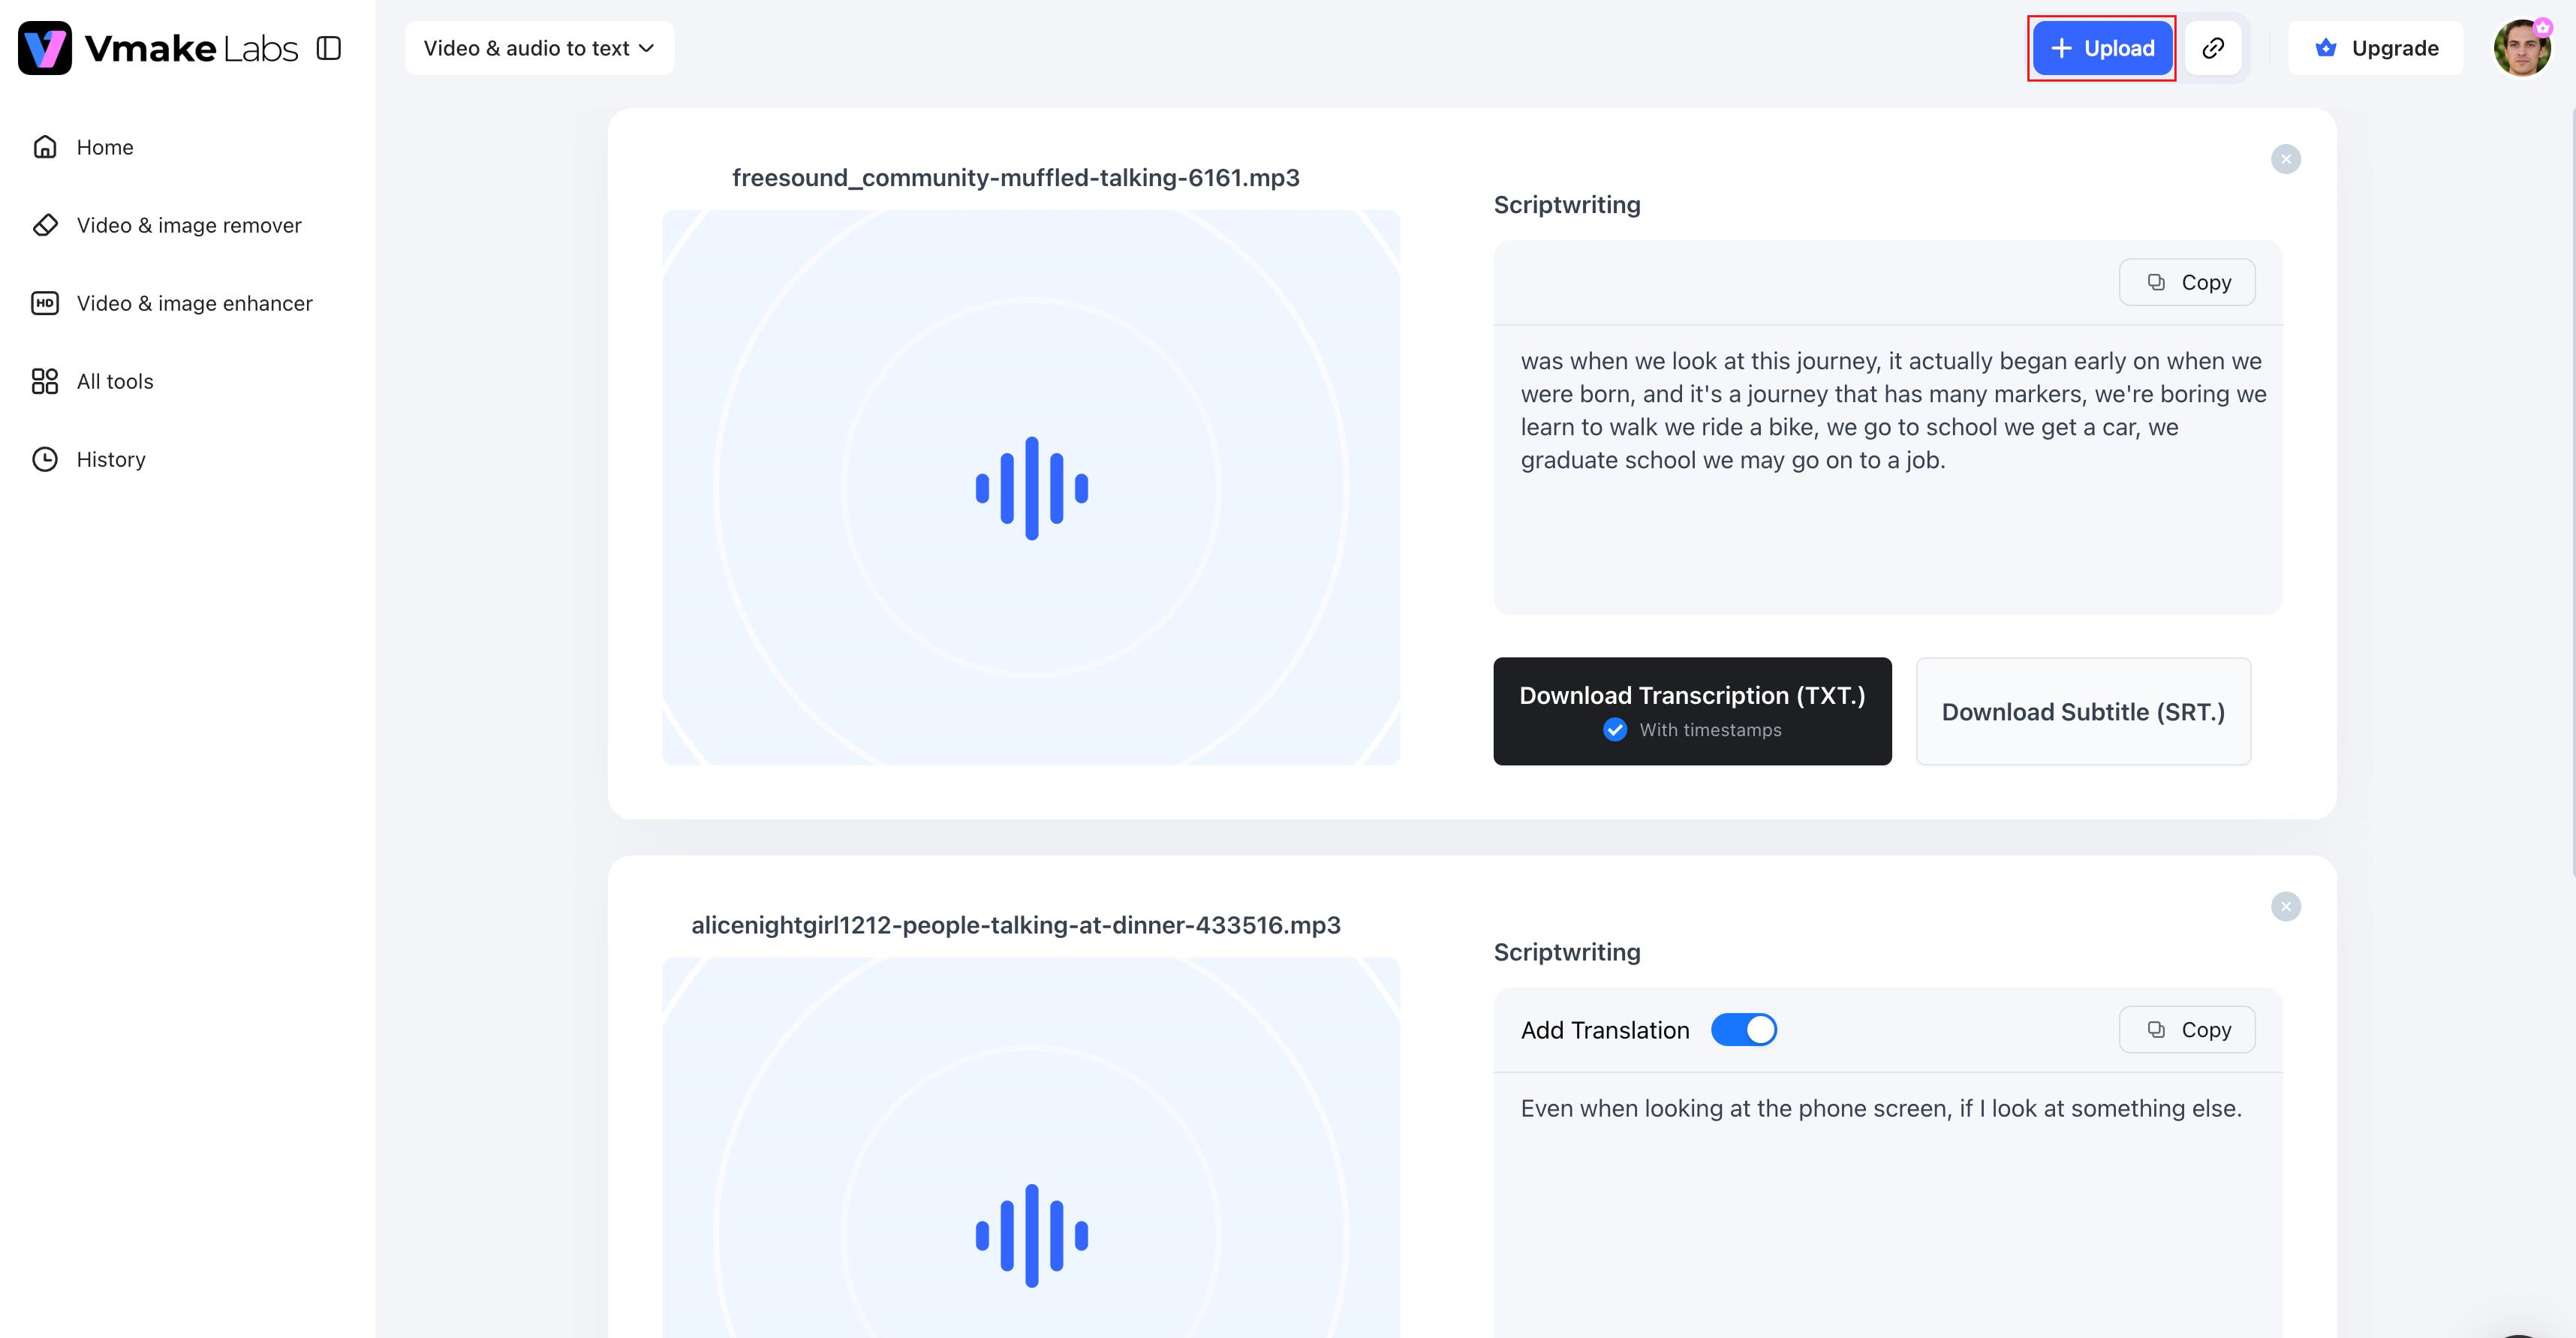Click the 'Even when looking at the phone screen' text
The image size is (2576, 1338).
1881,1108
